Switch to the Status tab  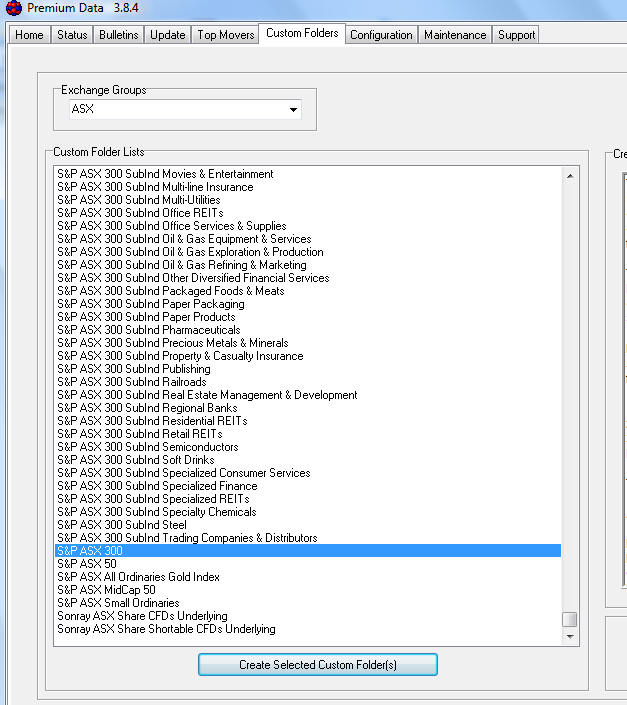pyautogui.click(x=72, y=35)
